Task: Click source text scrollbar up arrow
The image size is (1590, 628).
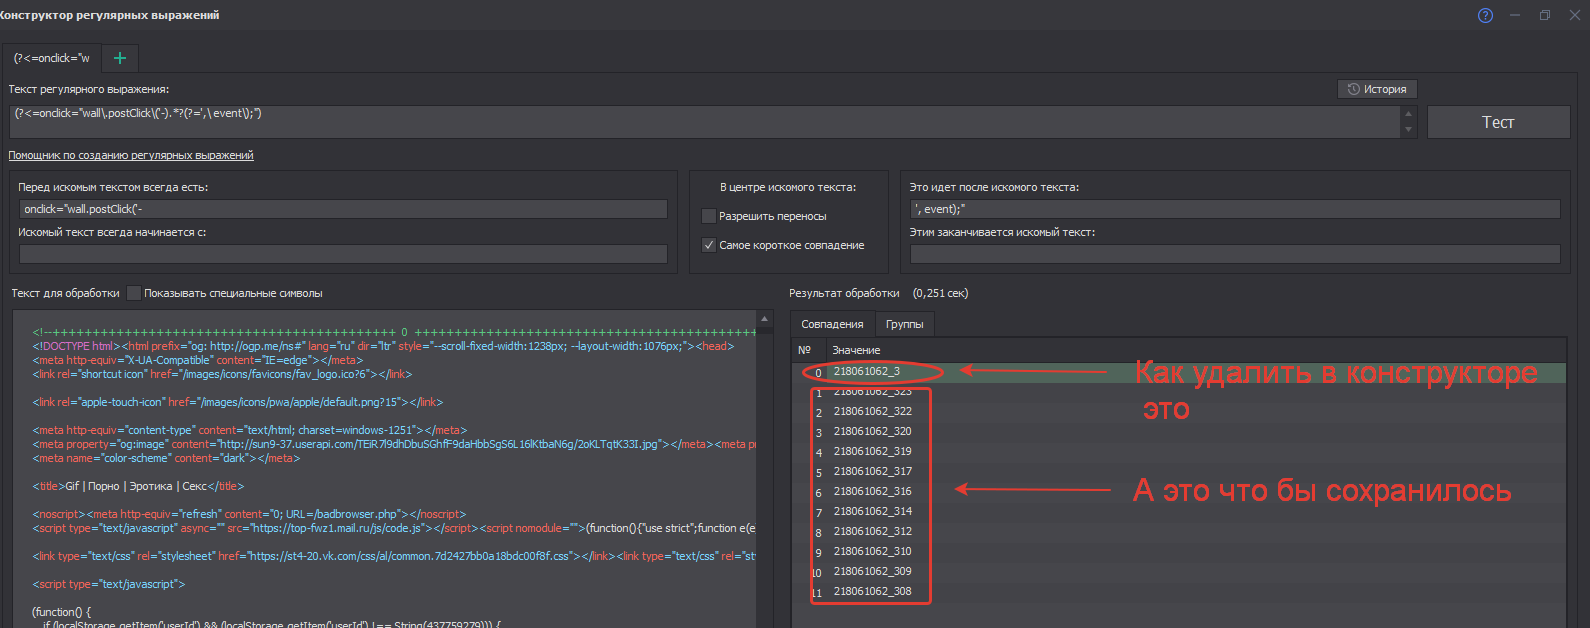Action: tap(765, 319)
